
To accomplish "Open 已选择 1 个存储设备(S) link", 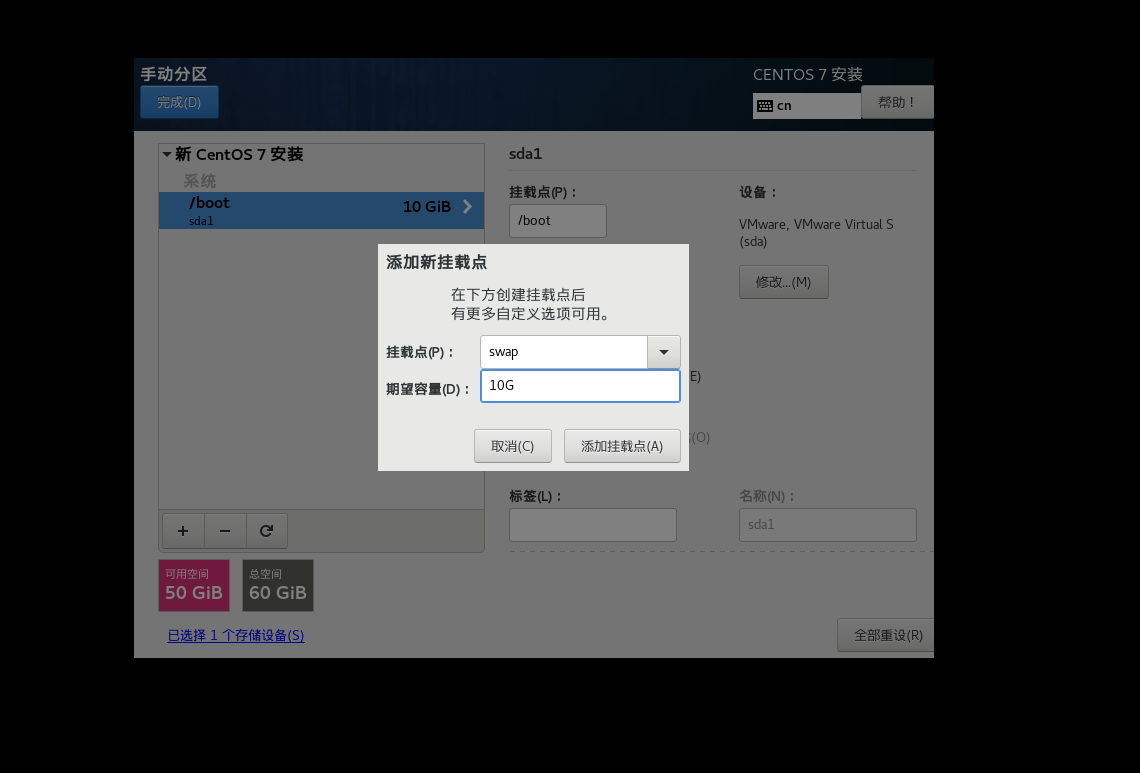I will pyautogui.click(x=236, y=635).
